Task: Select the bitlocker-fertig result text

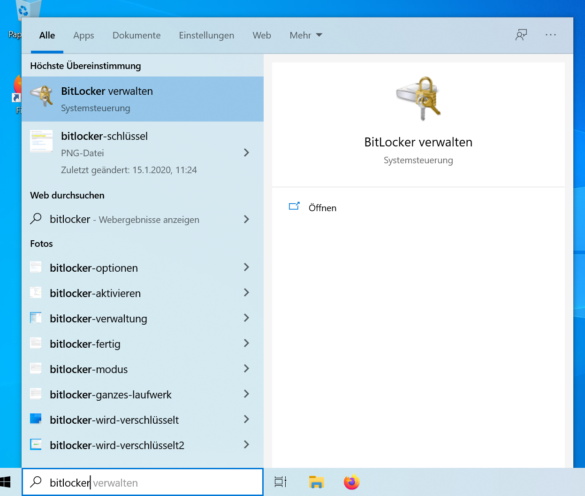Action: pos(85,344)
